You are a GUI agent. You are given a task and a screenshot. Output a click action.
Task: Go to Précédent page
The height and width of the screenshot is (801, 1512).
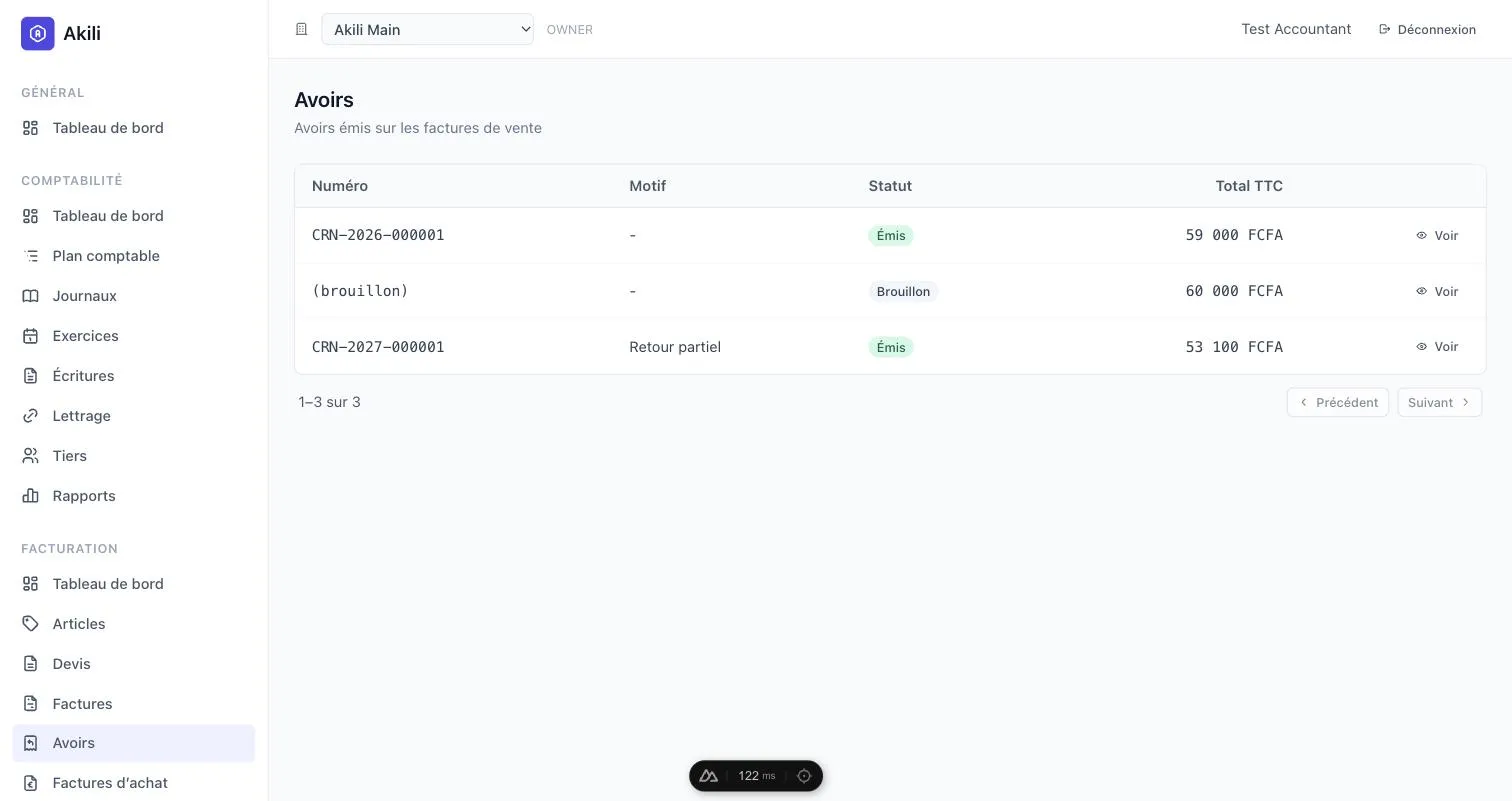(x=1337, y=402)
